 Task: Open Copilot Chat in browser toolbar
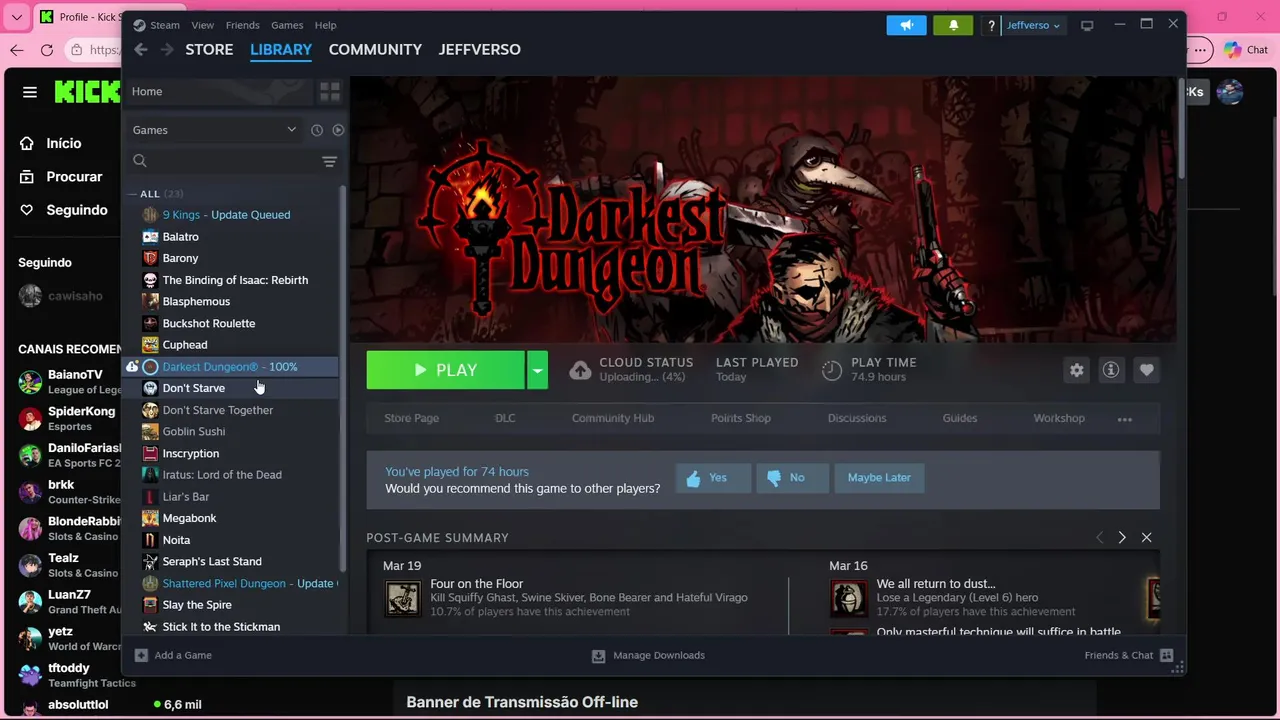click(x=1245, y=50)
